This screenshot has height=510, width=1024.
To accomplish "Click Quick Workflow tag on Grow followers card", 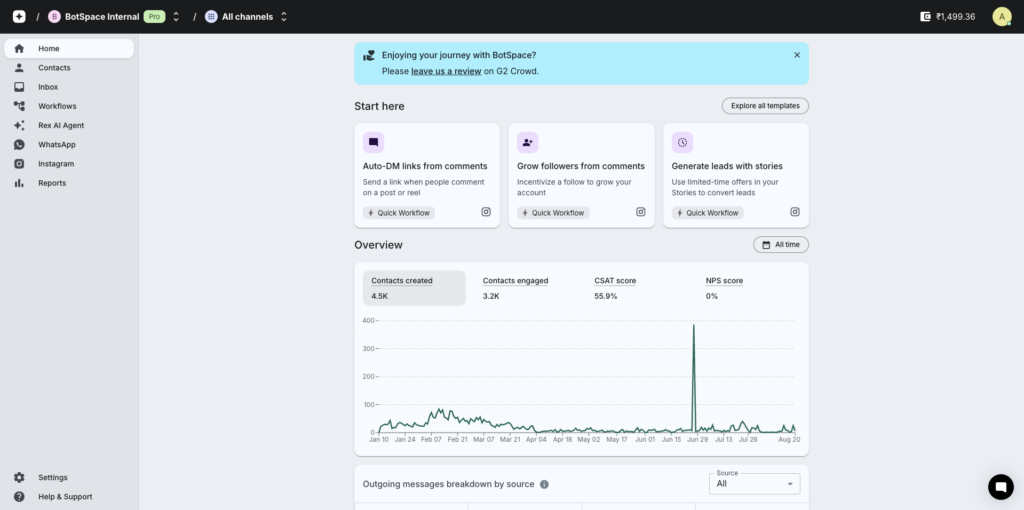I will 553,213.
